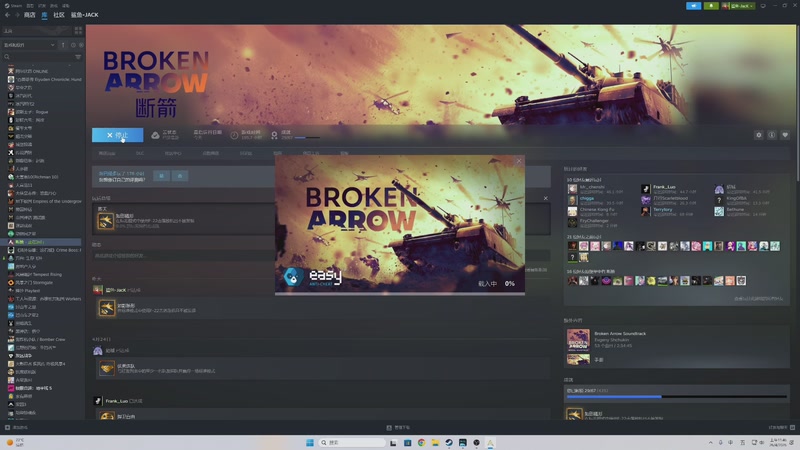Open the green notifications bell
800x450 pixels.
(x=711, y=6)
